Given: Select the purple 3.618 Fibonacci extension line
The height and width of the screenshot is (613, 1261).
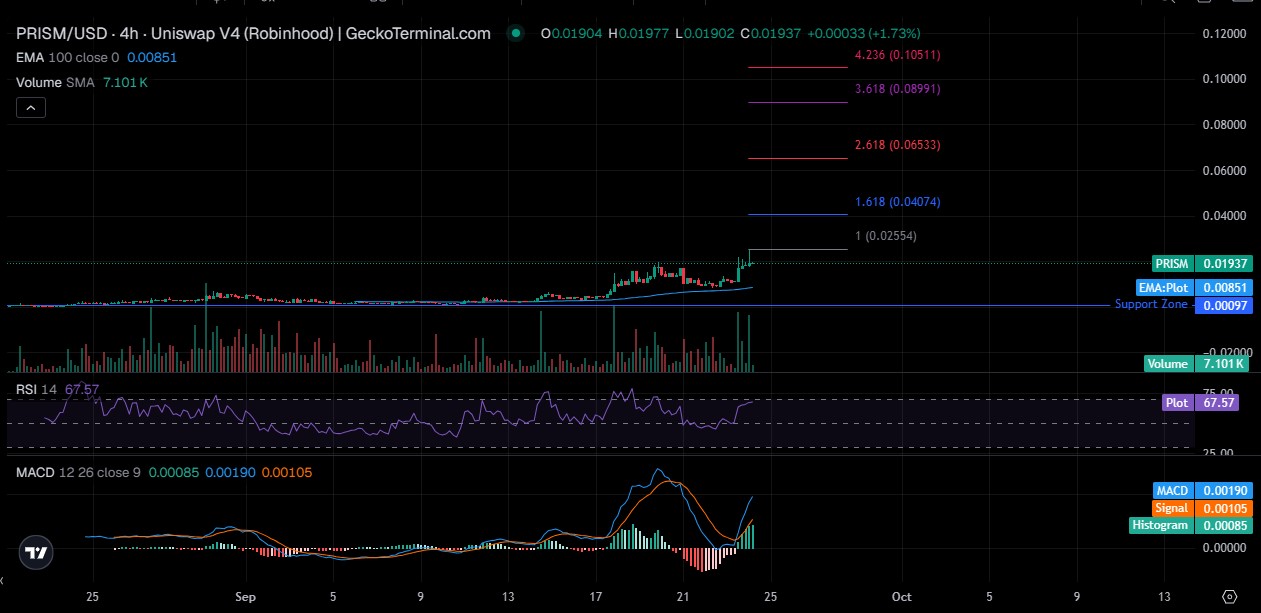Looking at the screenshot, I should pos(798,102).
